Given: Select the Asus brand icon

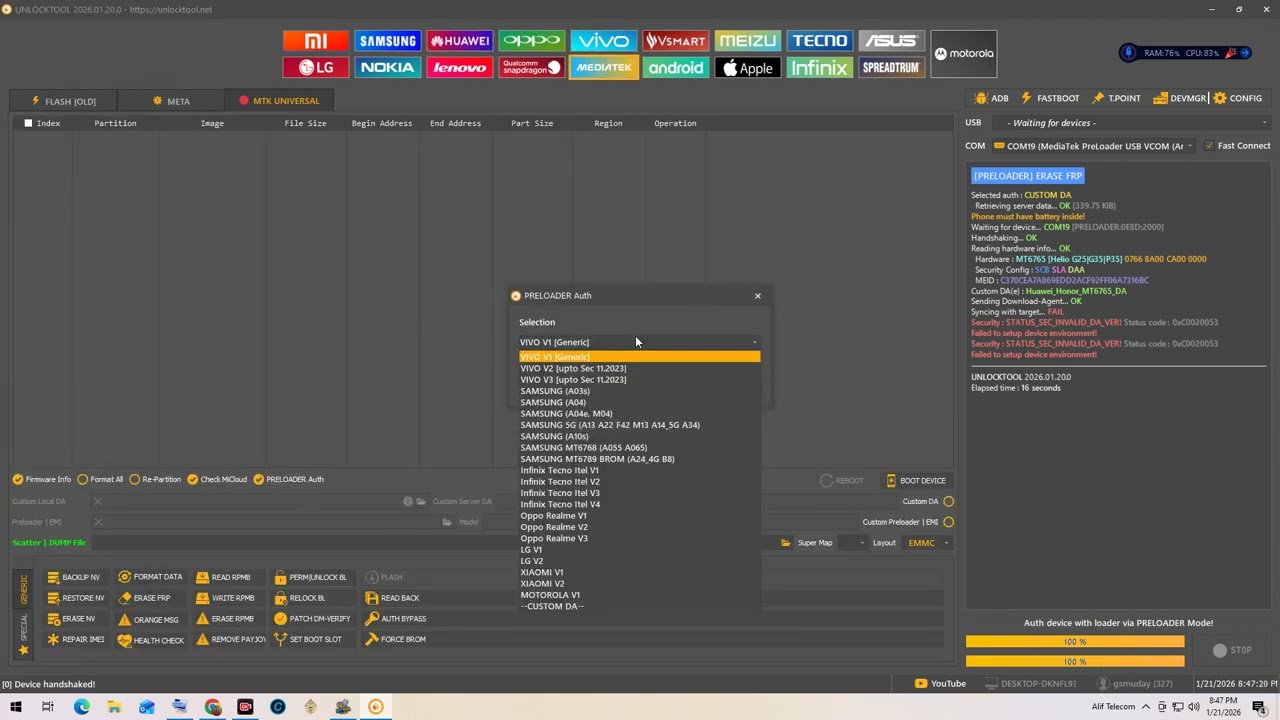Looking at the screenshot, I should click(892, 41).
